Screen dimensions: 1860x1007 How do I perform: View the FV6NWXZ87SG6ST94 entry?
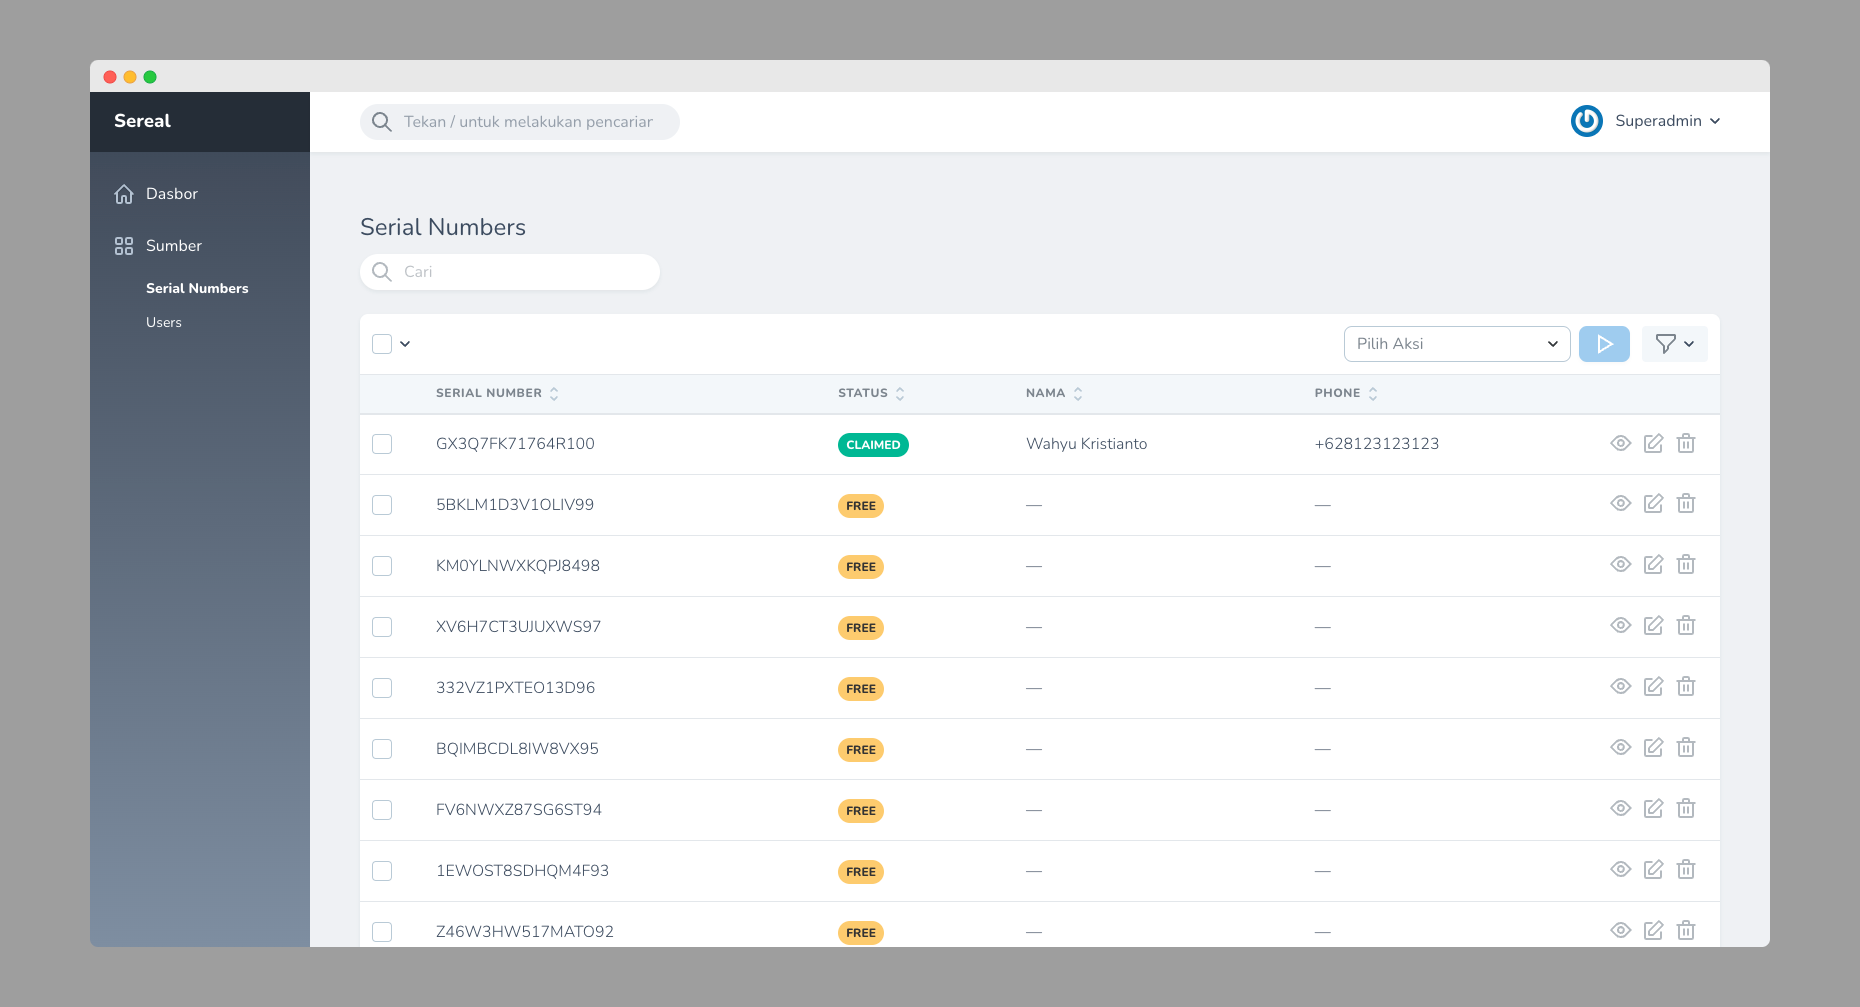[x=1621, y=808]
